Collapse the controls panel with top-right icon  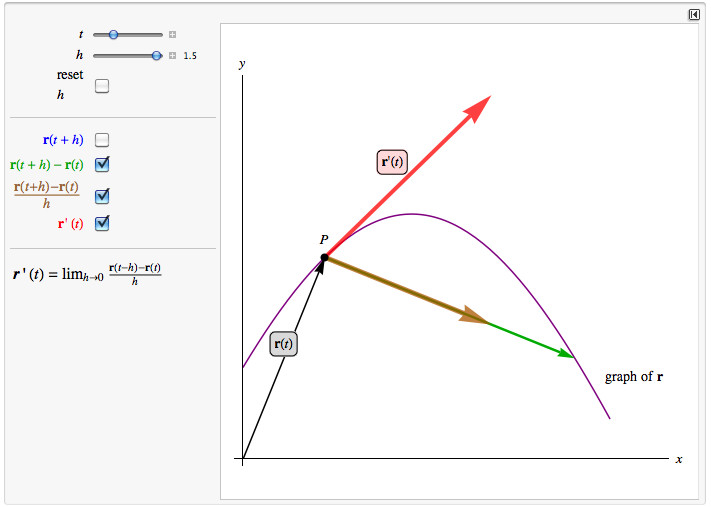tap(694, 15)
